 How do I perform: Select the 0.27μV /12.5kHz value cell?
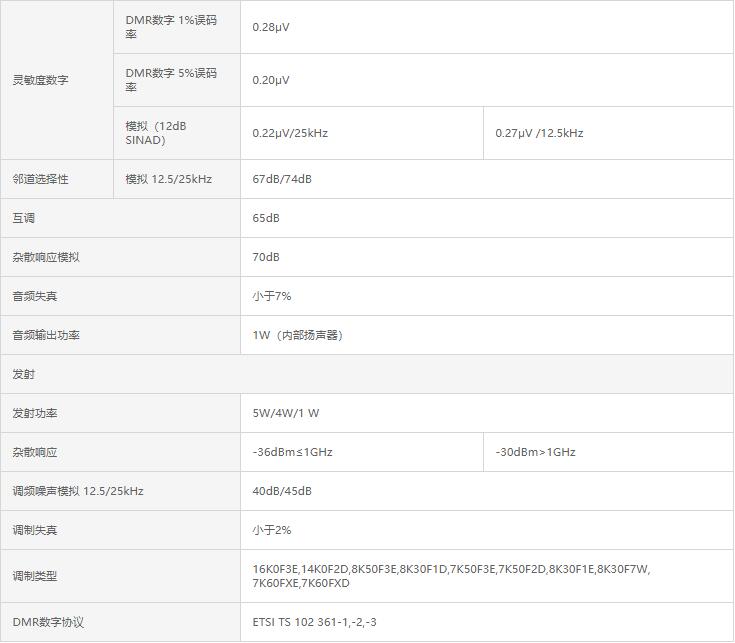tap(539, 133)
